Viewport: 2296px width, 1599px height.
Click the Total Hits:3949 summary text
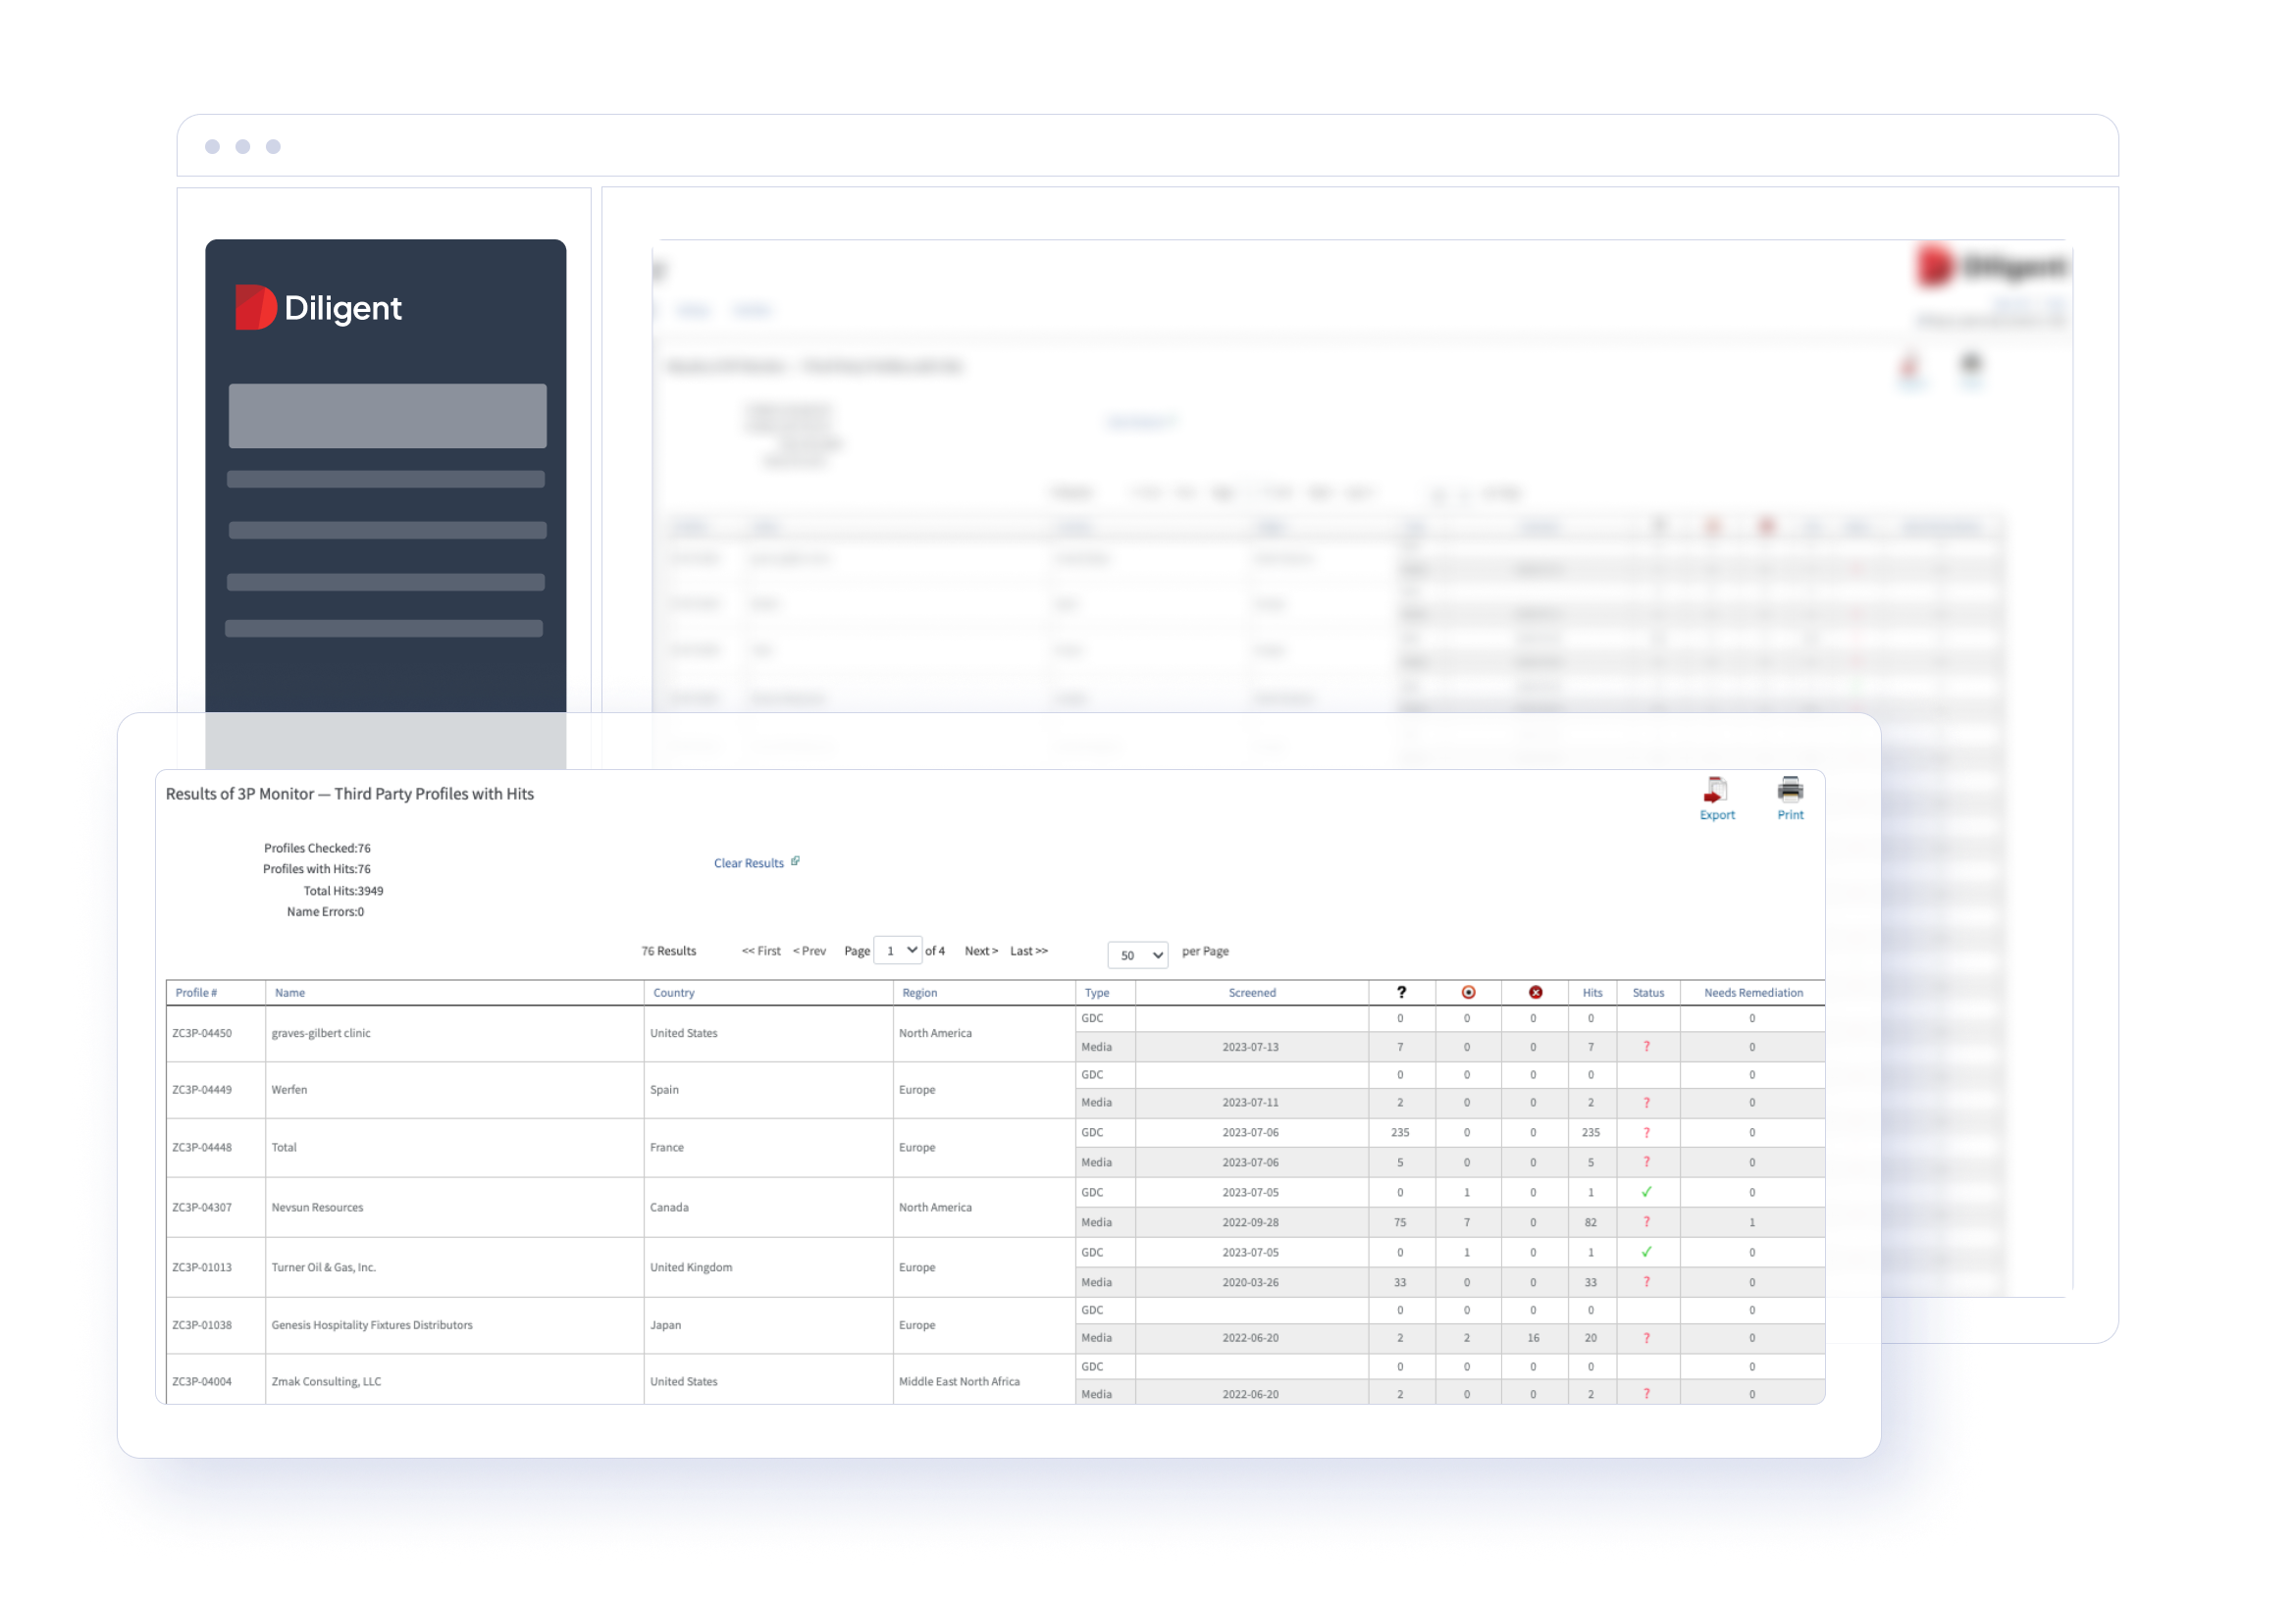343,890
